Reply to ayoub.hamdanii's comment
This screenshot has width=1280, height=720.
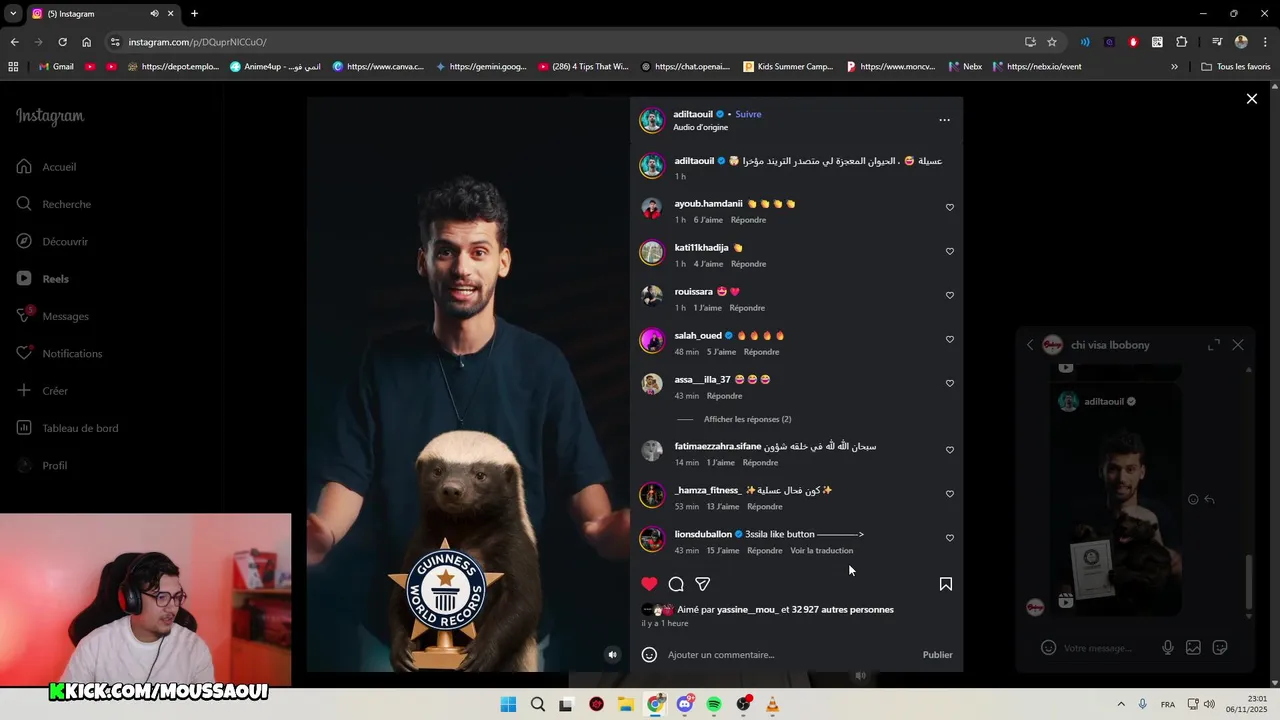click(748, 220)
